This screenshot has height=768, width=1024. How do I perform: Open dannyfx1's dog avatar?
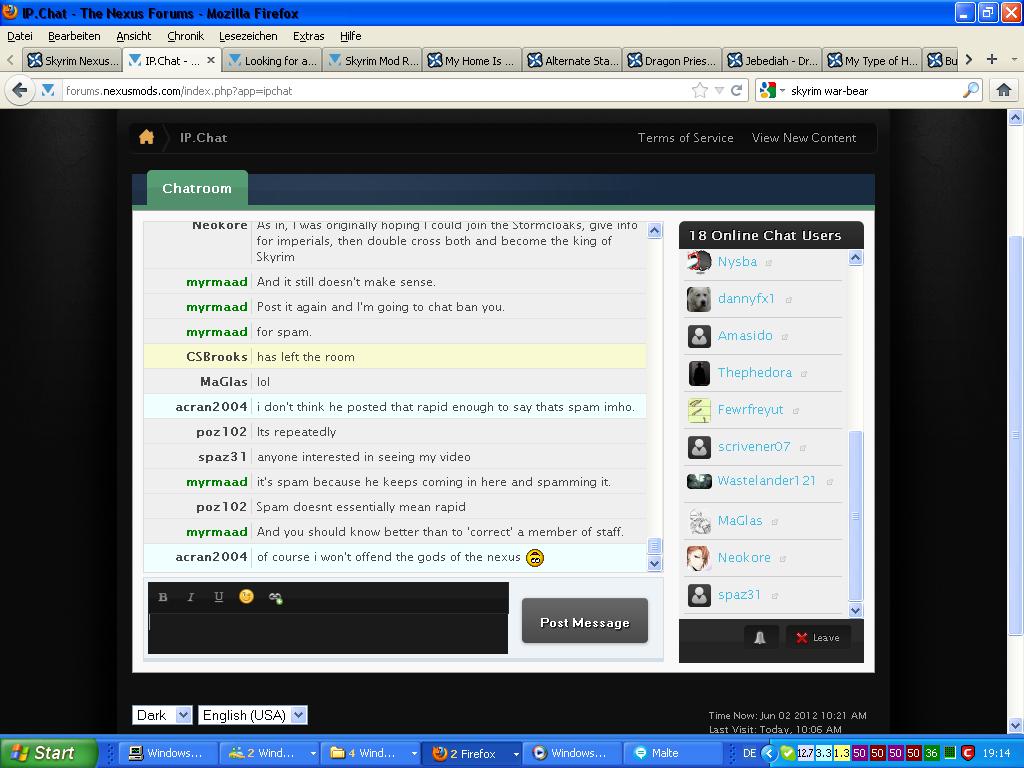point(699,299)
